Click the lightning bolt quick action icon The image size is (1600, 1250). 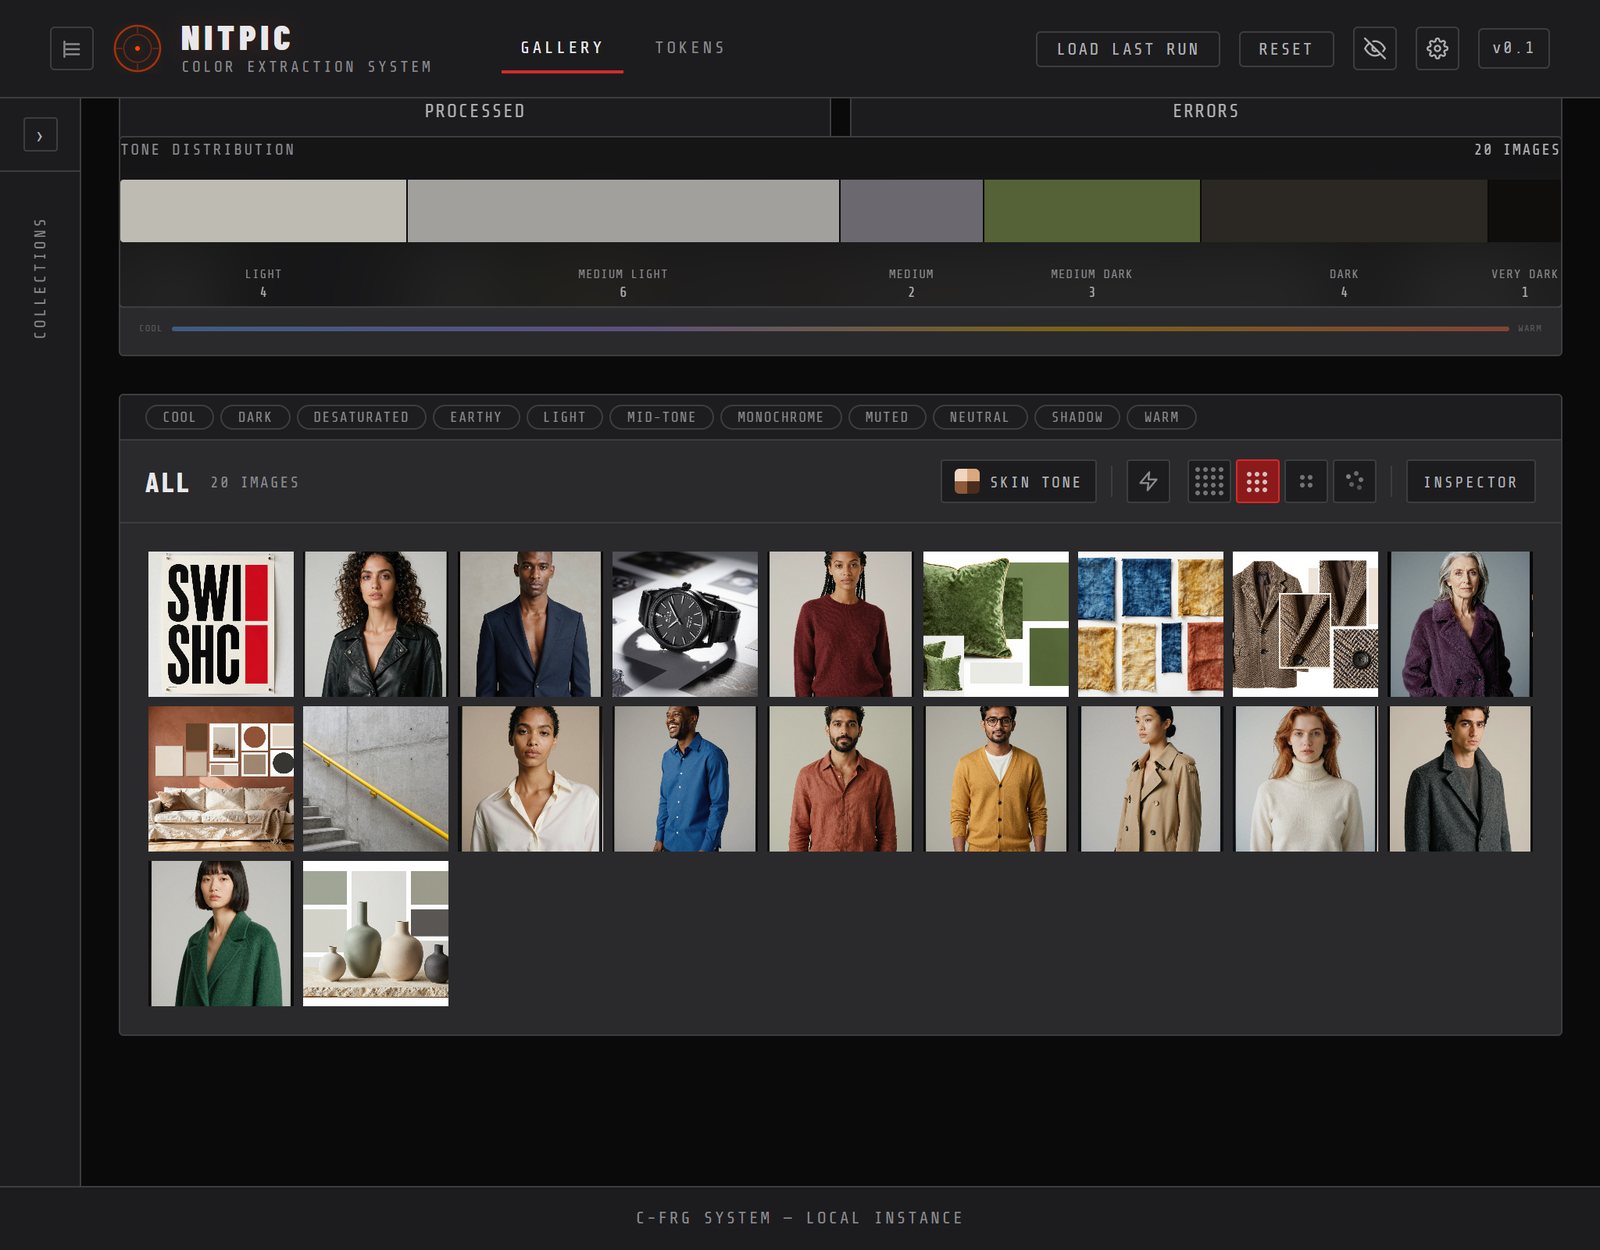(x=1148, y=481)
